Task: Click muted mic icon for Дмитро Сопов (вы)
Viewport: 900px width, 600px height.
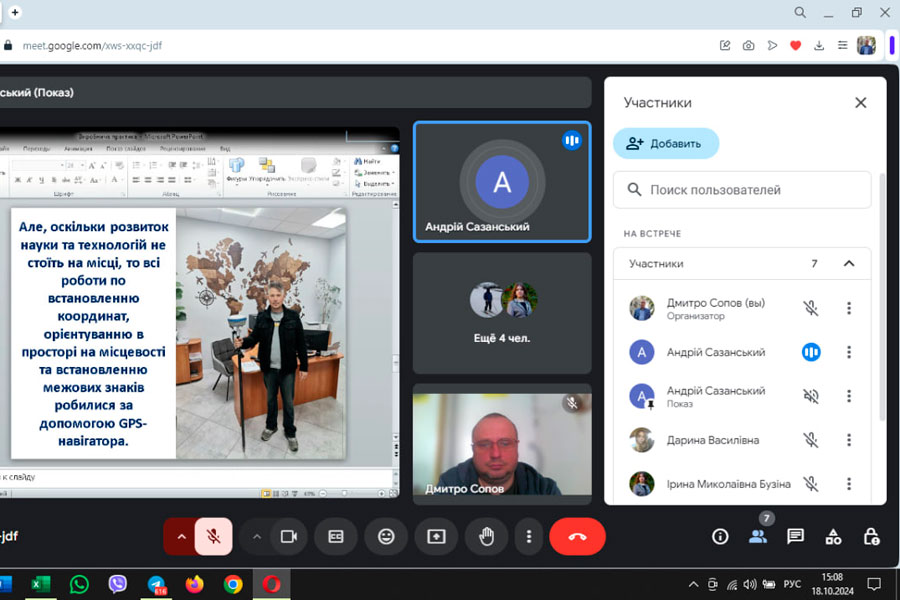Action: [x=810, y=308]
